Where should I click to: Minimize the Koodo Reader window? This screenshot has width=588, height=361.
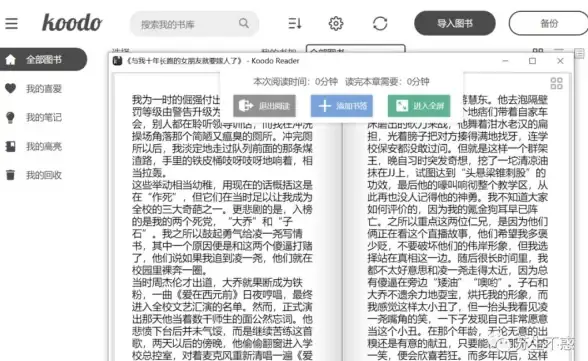505,61
